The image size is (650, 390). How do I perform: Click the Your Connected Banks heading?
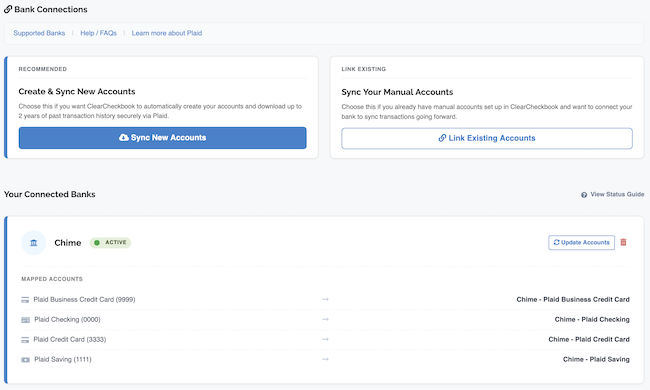point(50,194)
